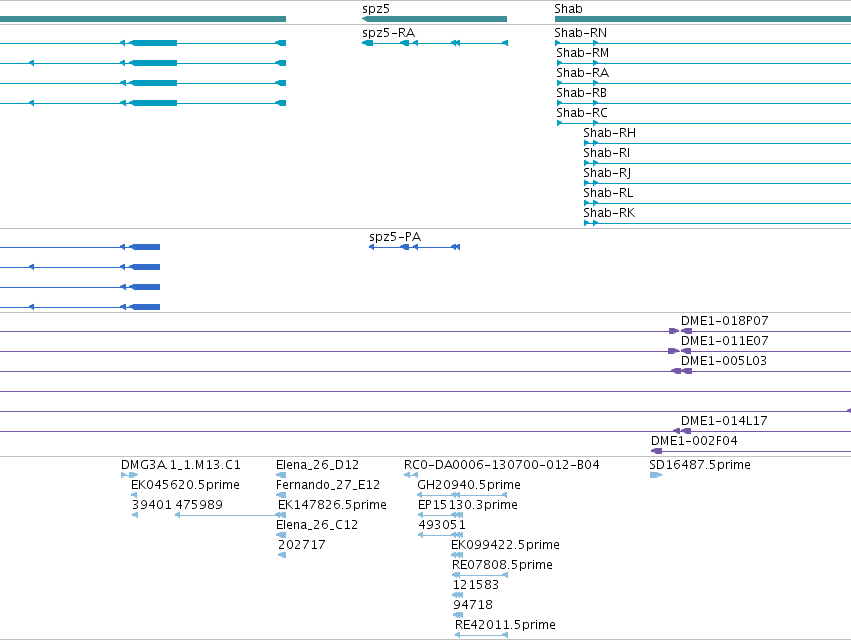Click the 493051 feature label

tap(442, 525)
